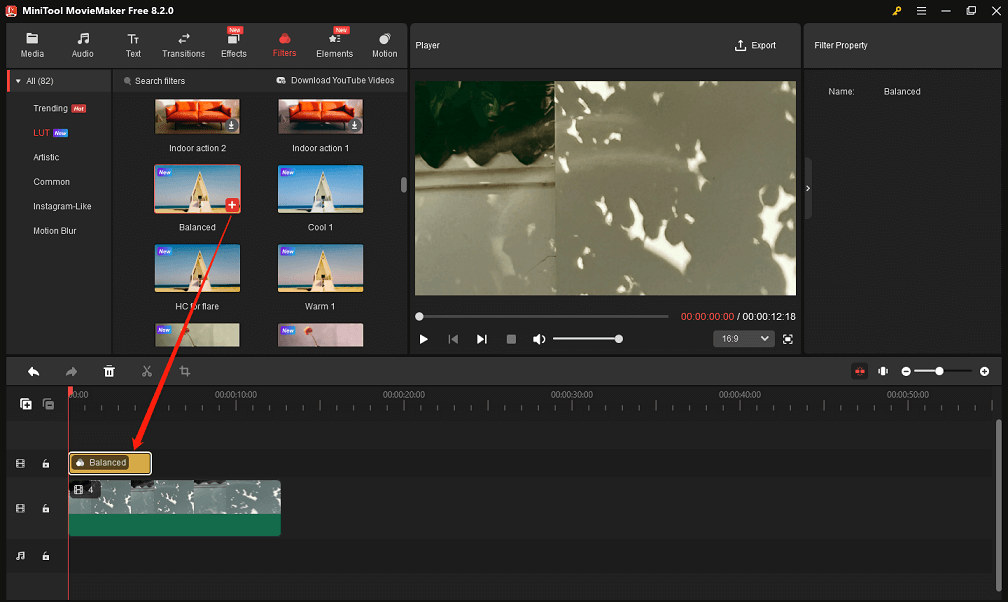Mute the player volume
Image resolution: width=1008 pixels, height=602 pixels.
tap(539, 339)
